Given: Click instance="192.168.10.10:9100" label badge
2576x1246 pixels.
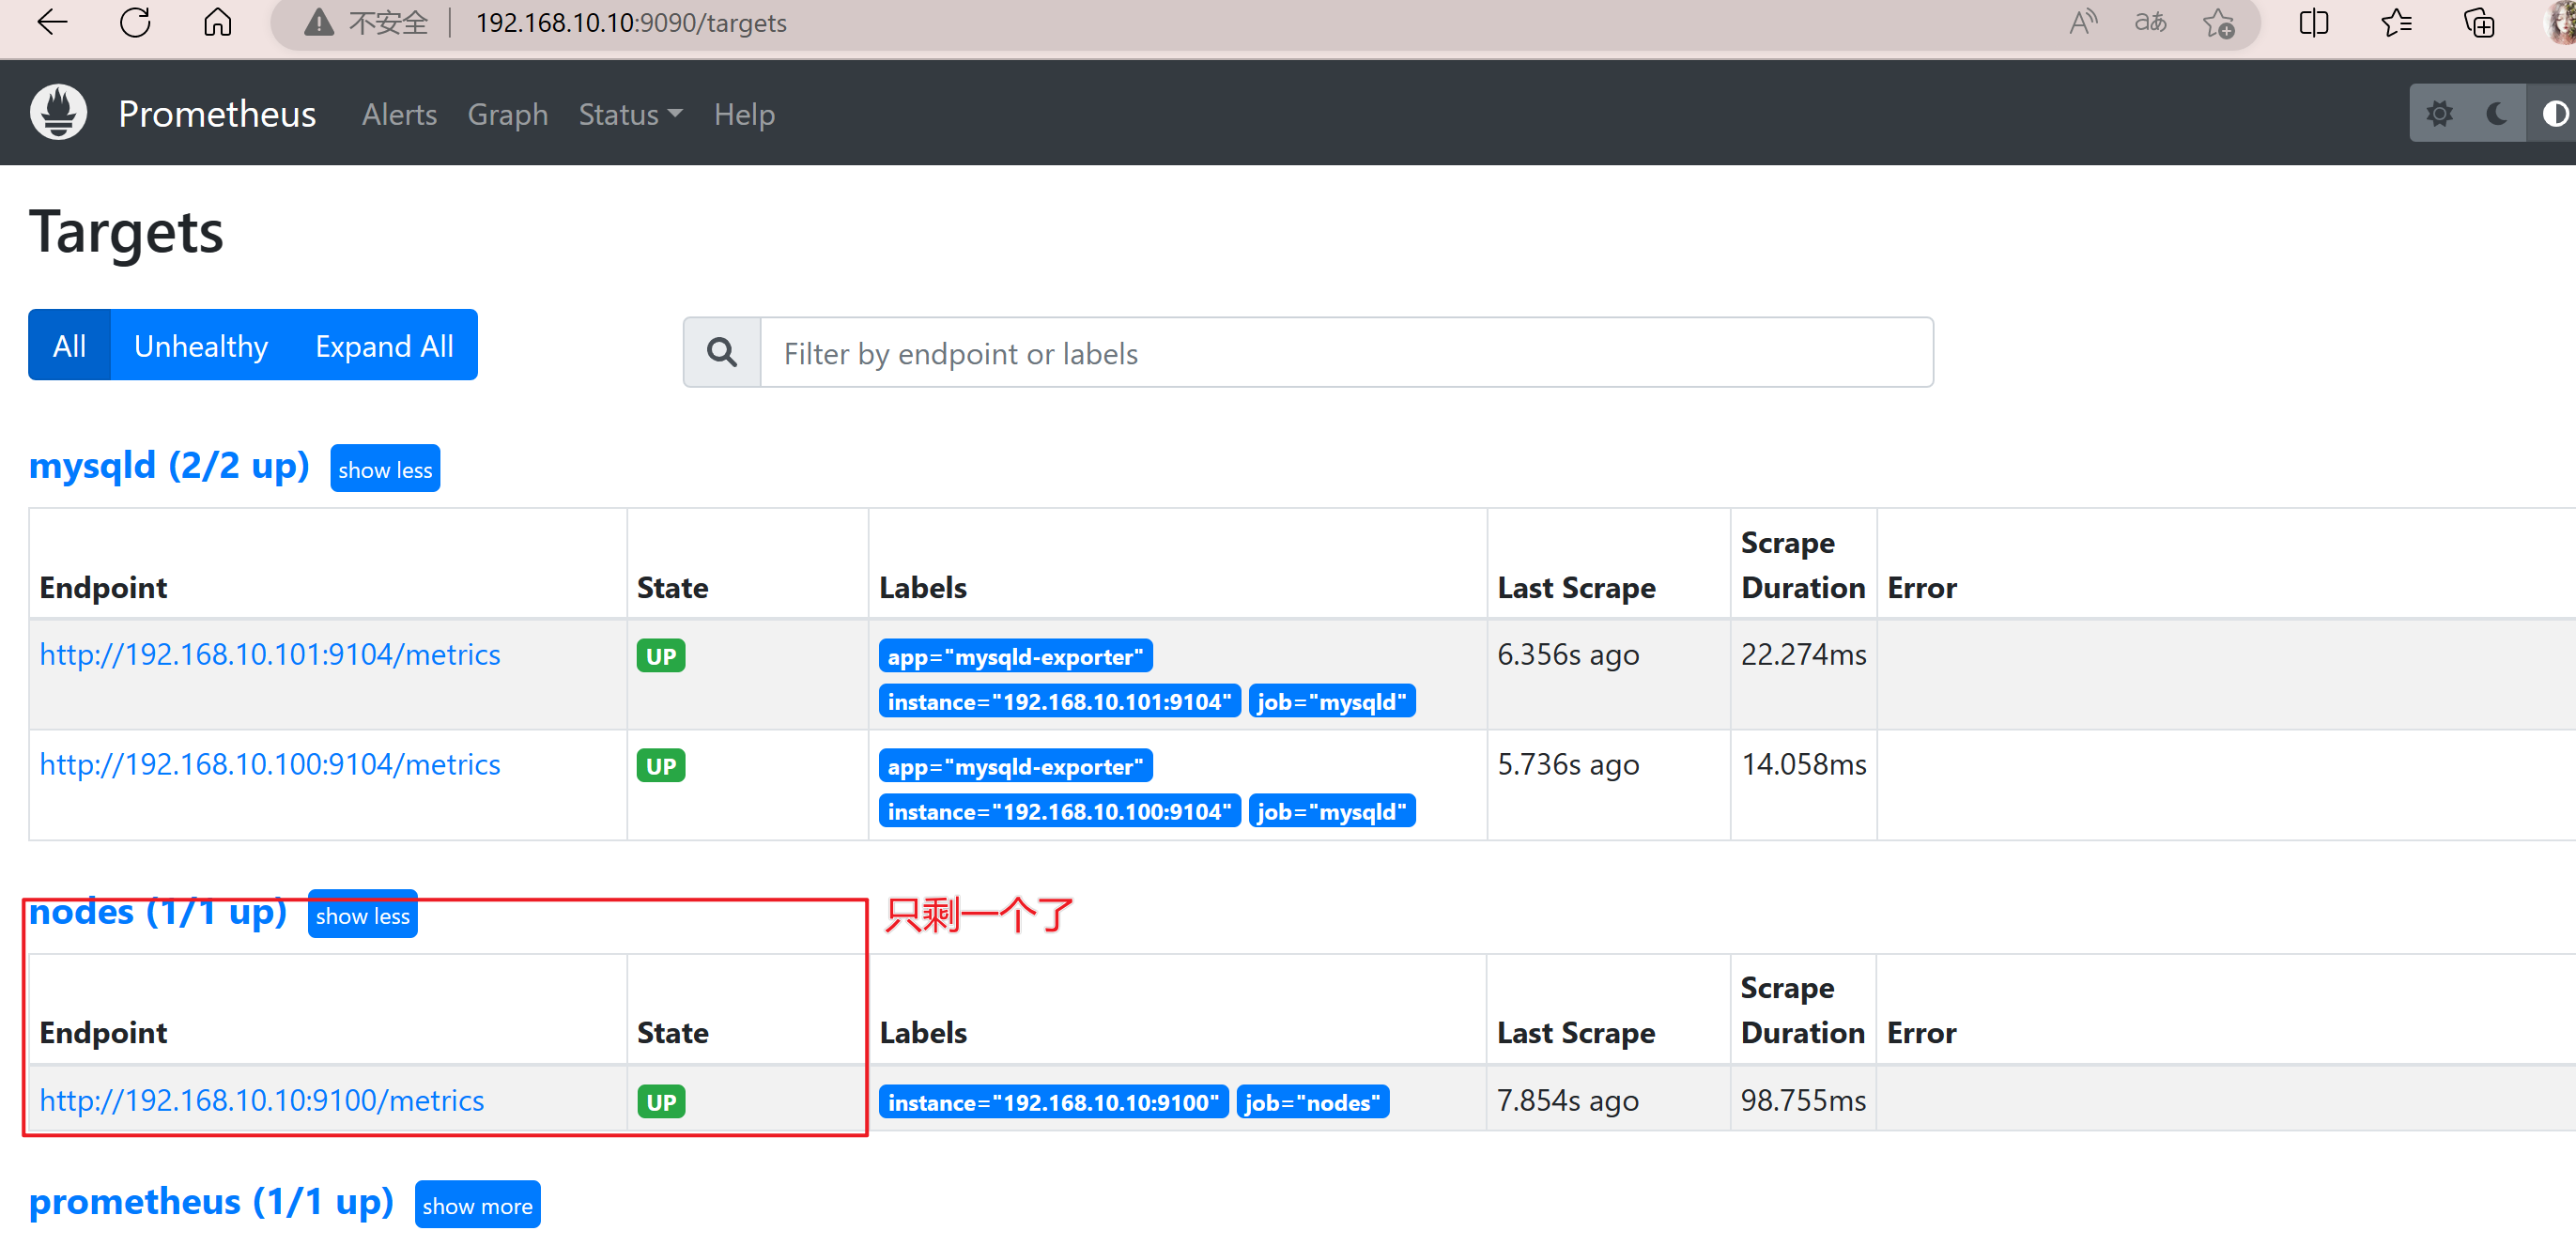Looking at the screenshot, I should coord(1053,1102).
